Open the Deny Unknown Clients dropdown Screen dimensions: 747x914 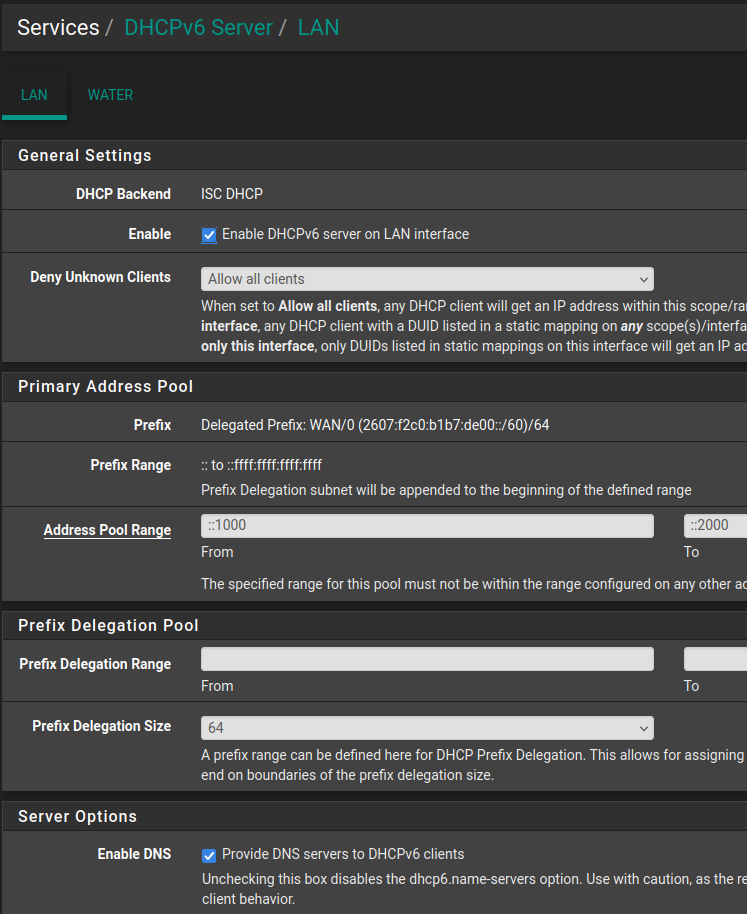[x=427, y=279]
